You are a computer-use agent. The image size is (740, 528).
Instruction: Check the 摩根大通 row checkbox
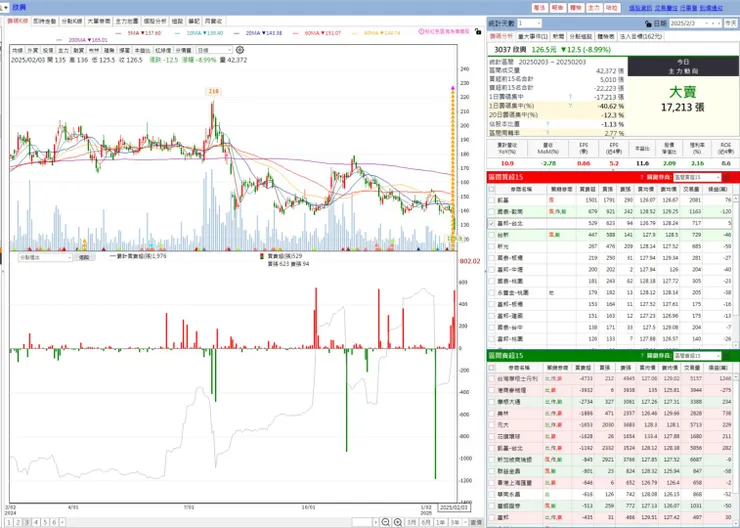(492, 402)
